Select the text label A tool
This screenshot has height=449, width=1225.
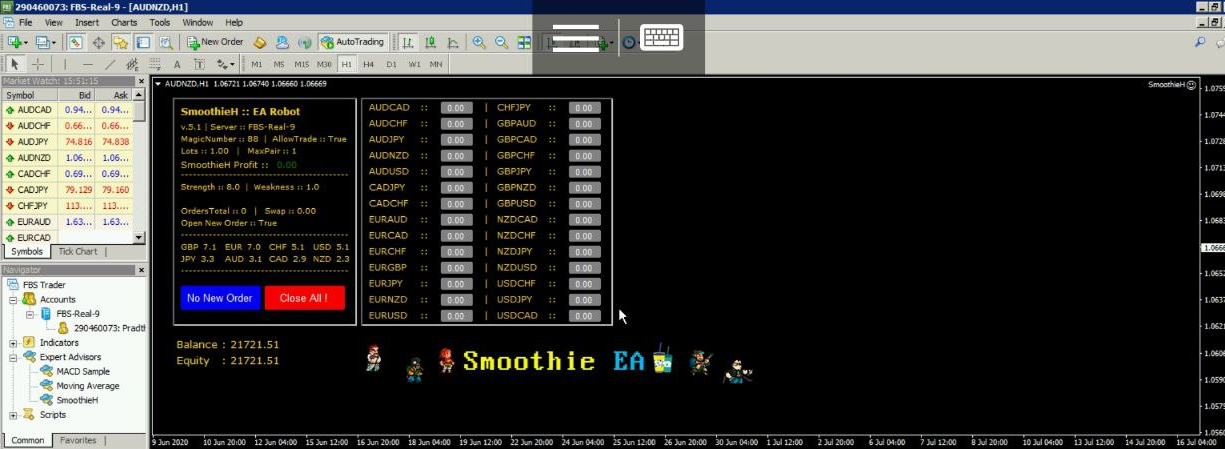pyautogui.click(x=177, y=64)
